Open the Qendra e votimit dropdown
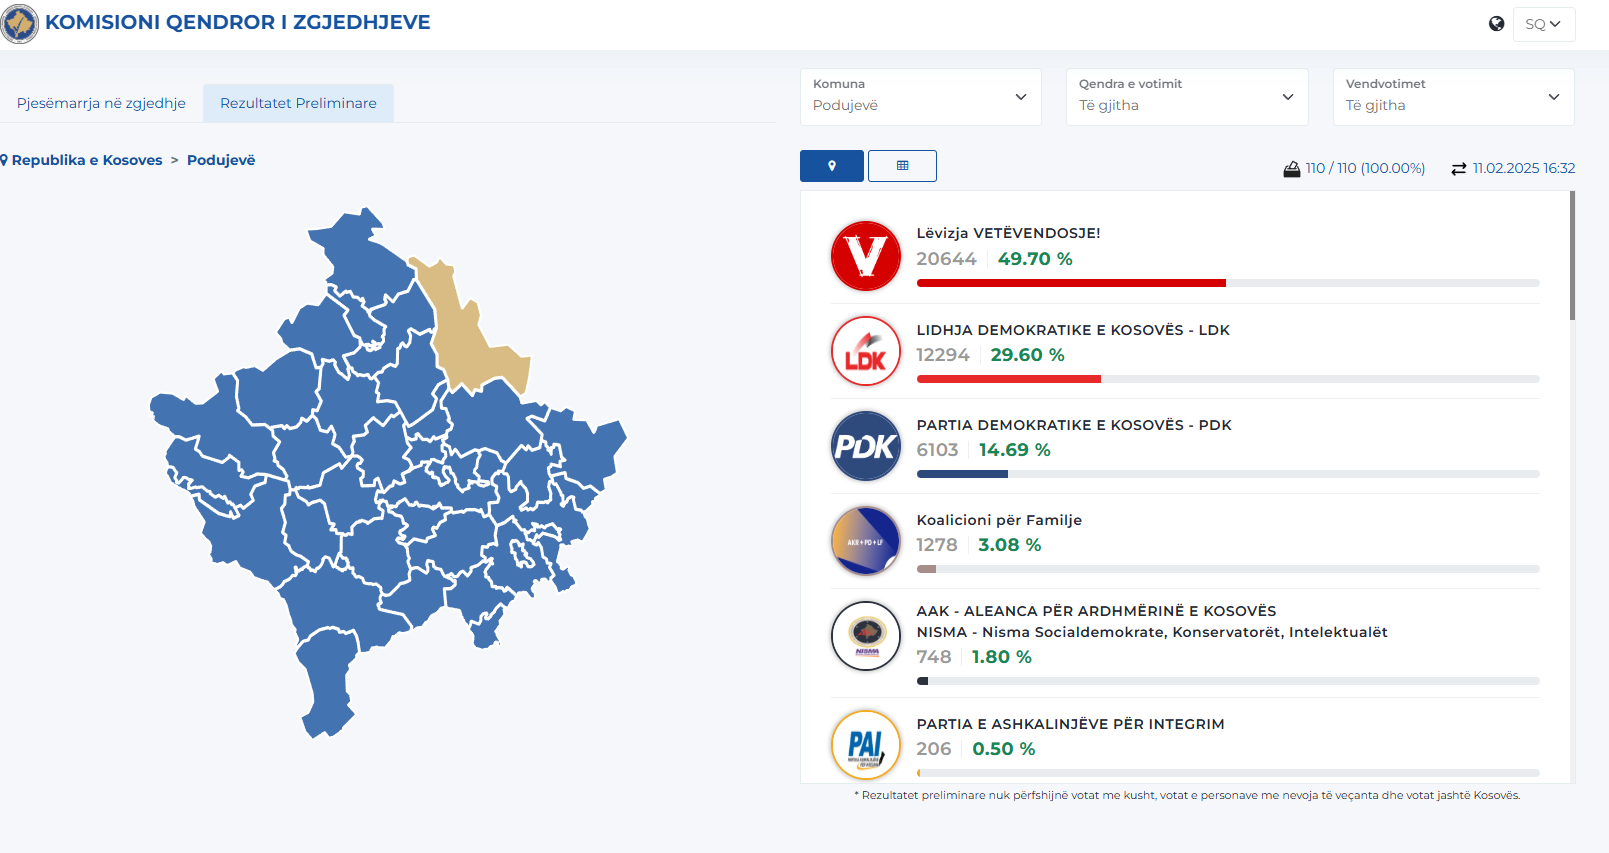Screen dimensions: 1609x853 1187,97
